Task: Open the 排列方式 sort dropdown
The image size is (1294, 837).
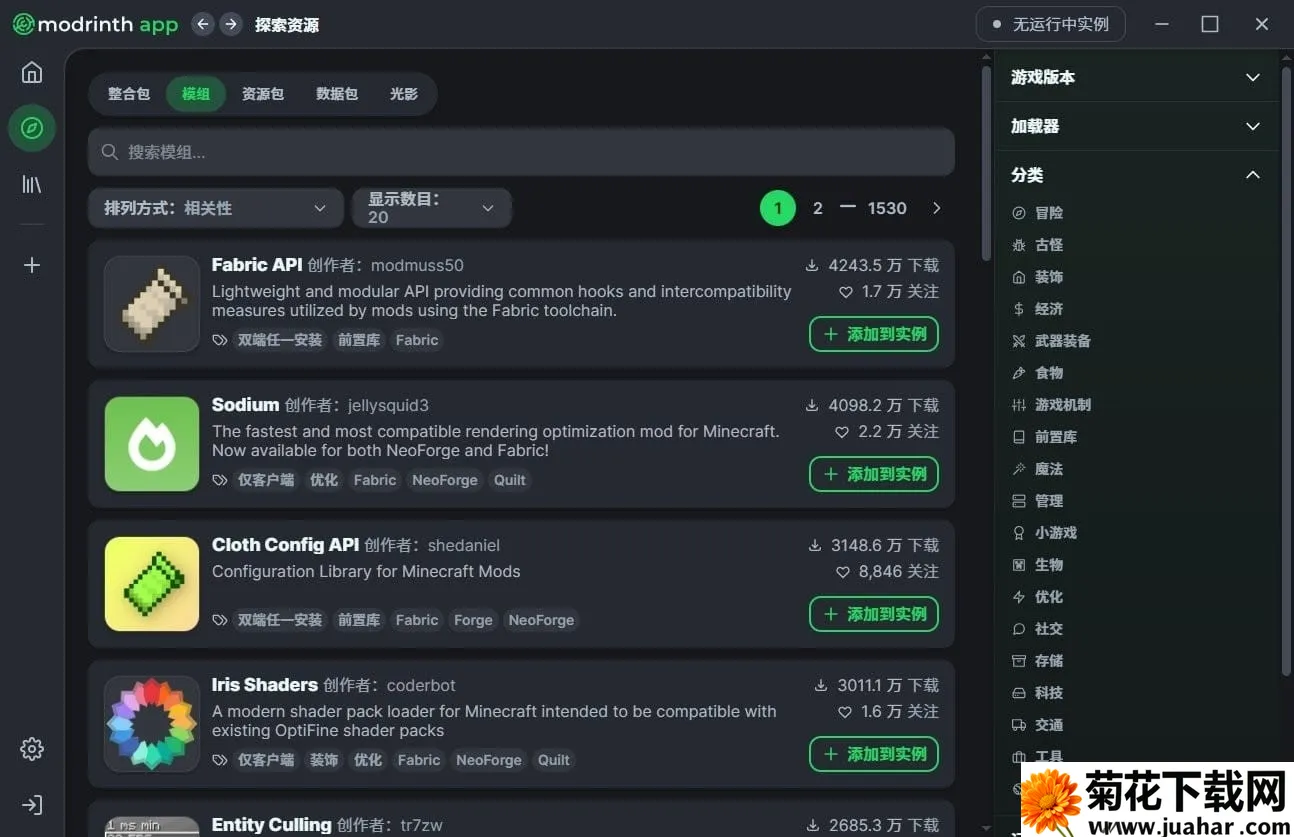Action: 216,208
